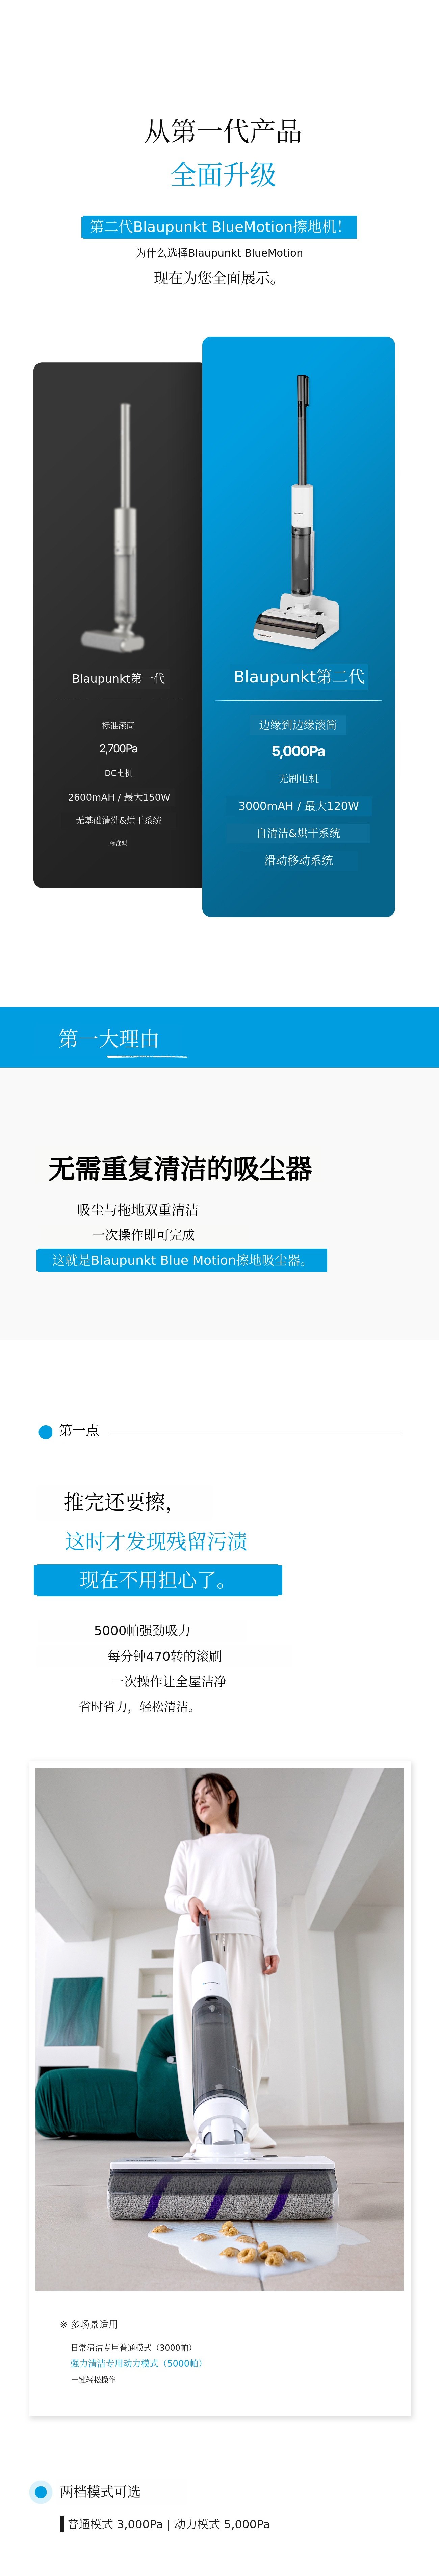The width and height of the screenshot is (439, 2576).
Task: Select the 边缘到边缘滚筒 feature tag
Action: 298,725
